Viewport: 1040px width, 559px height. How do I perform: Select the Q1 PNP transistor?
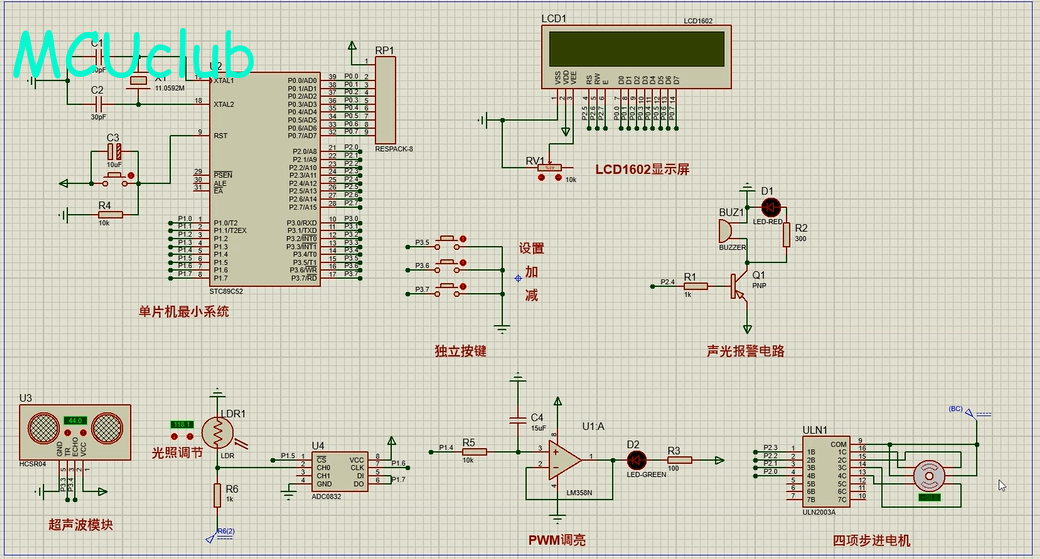click(740, 286)
